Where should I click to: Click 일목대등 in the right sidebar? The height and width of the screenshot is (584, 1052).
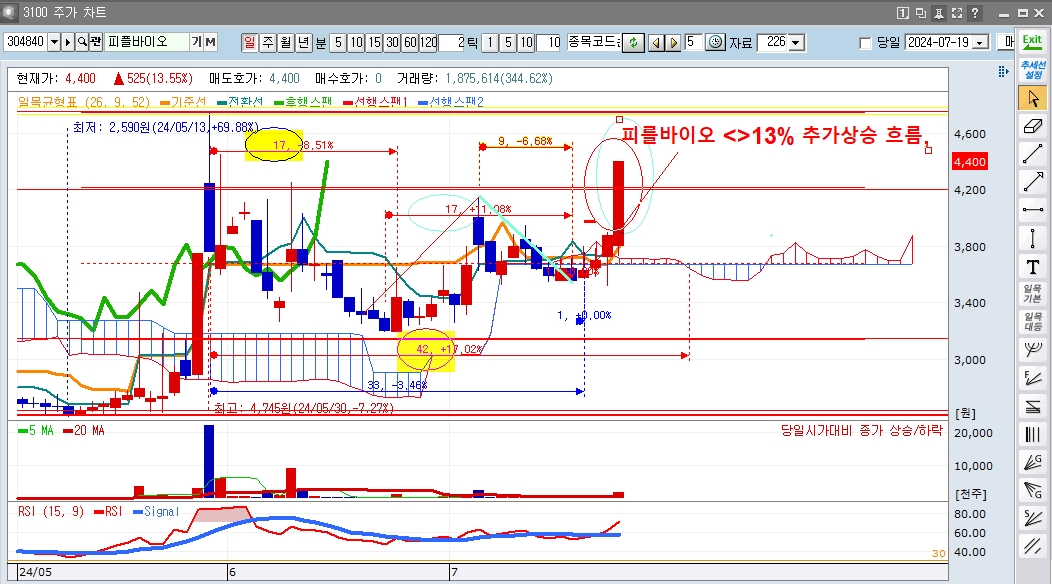[1031, 322]
